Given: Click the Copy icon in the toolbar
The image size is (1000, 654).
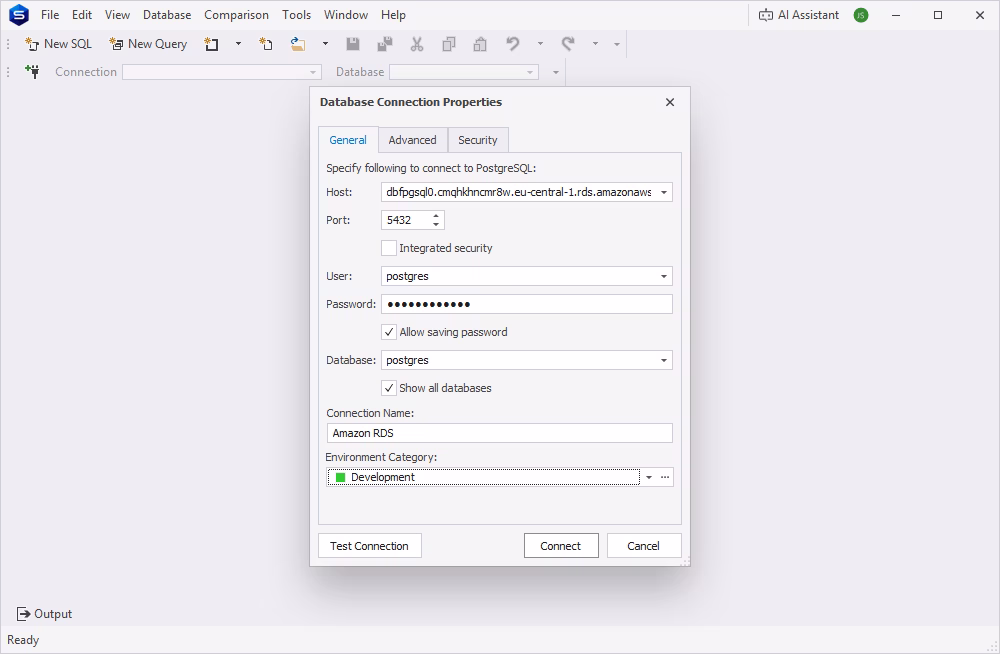Looking at the screenshot, I should [x=449, y=44].
